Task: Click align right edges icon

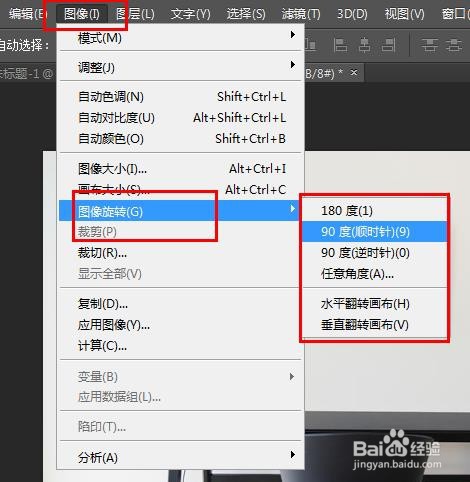Action: (x=388, y=45)
